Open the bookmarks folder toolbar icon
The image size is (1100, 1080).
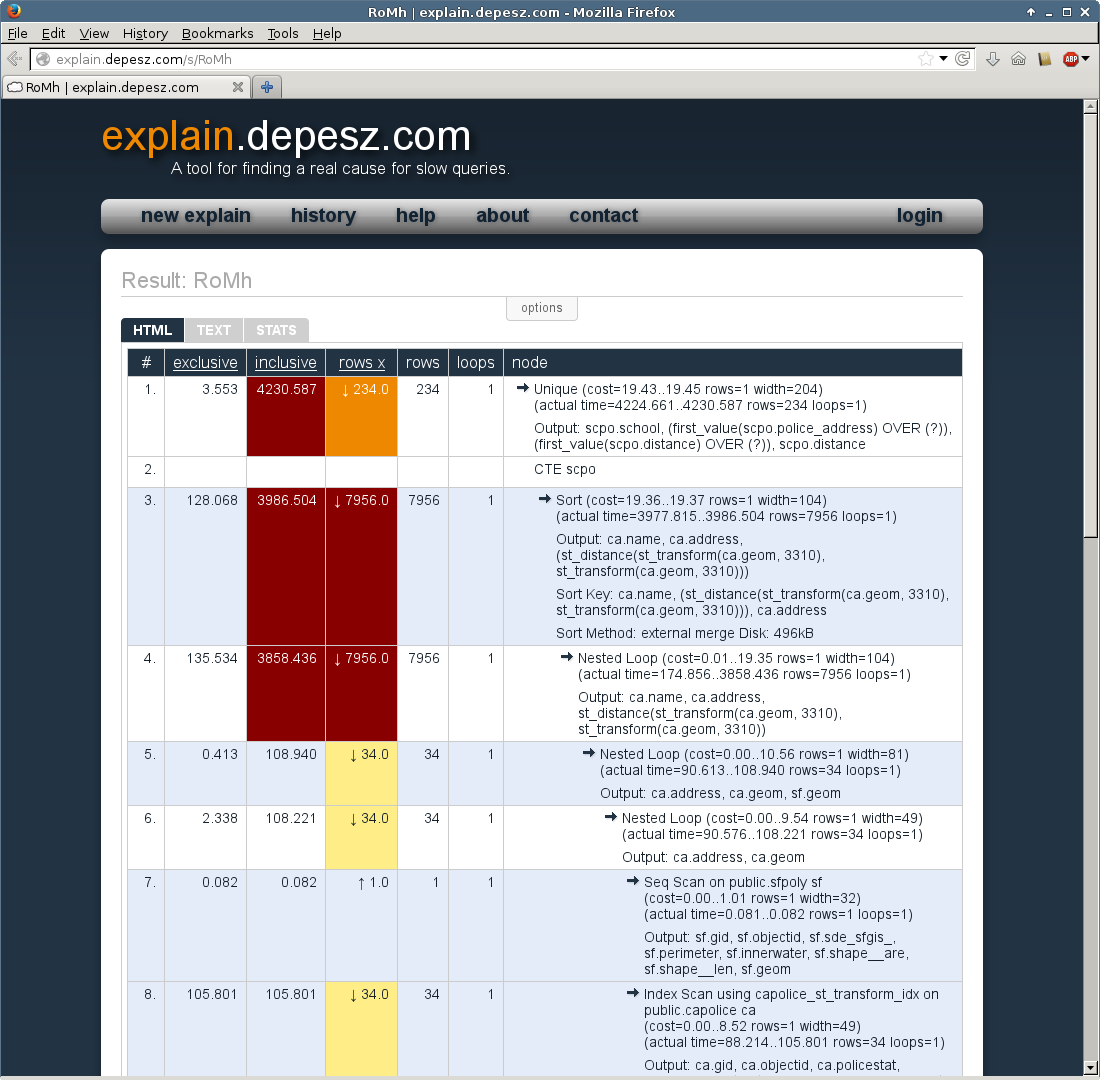pyautogui.click(x=1045, y=59)
